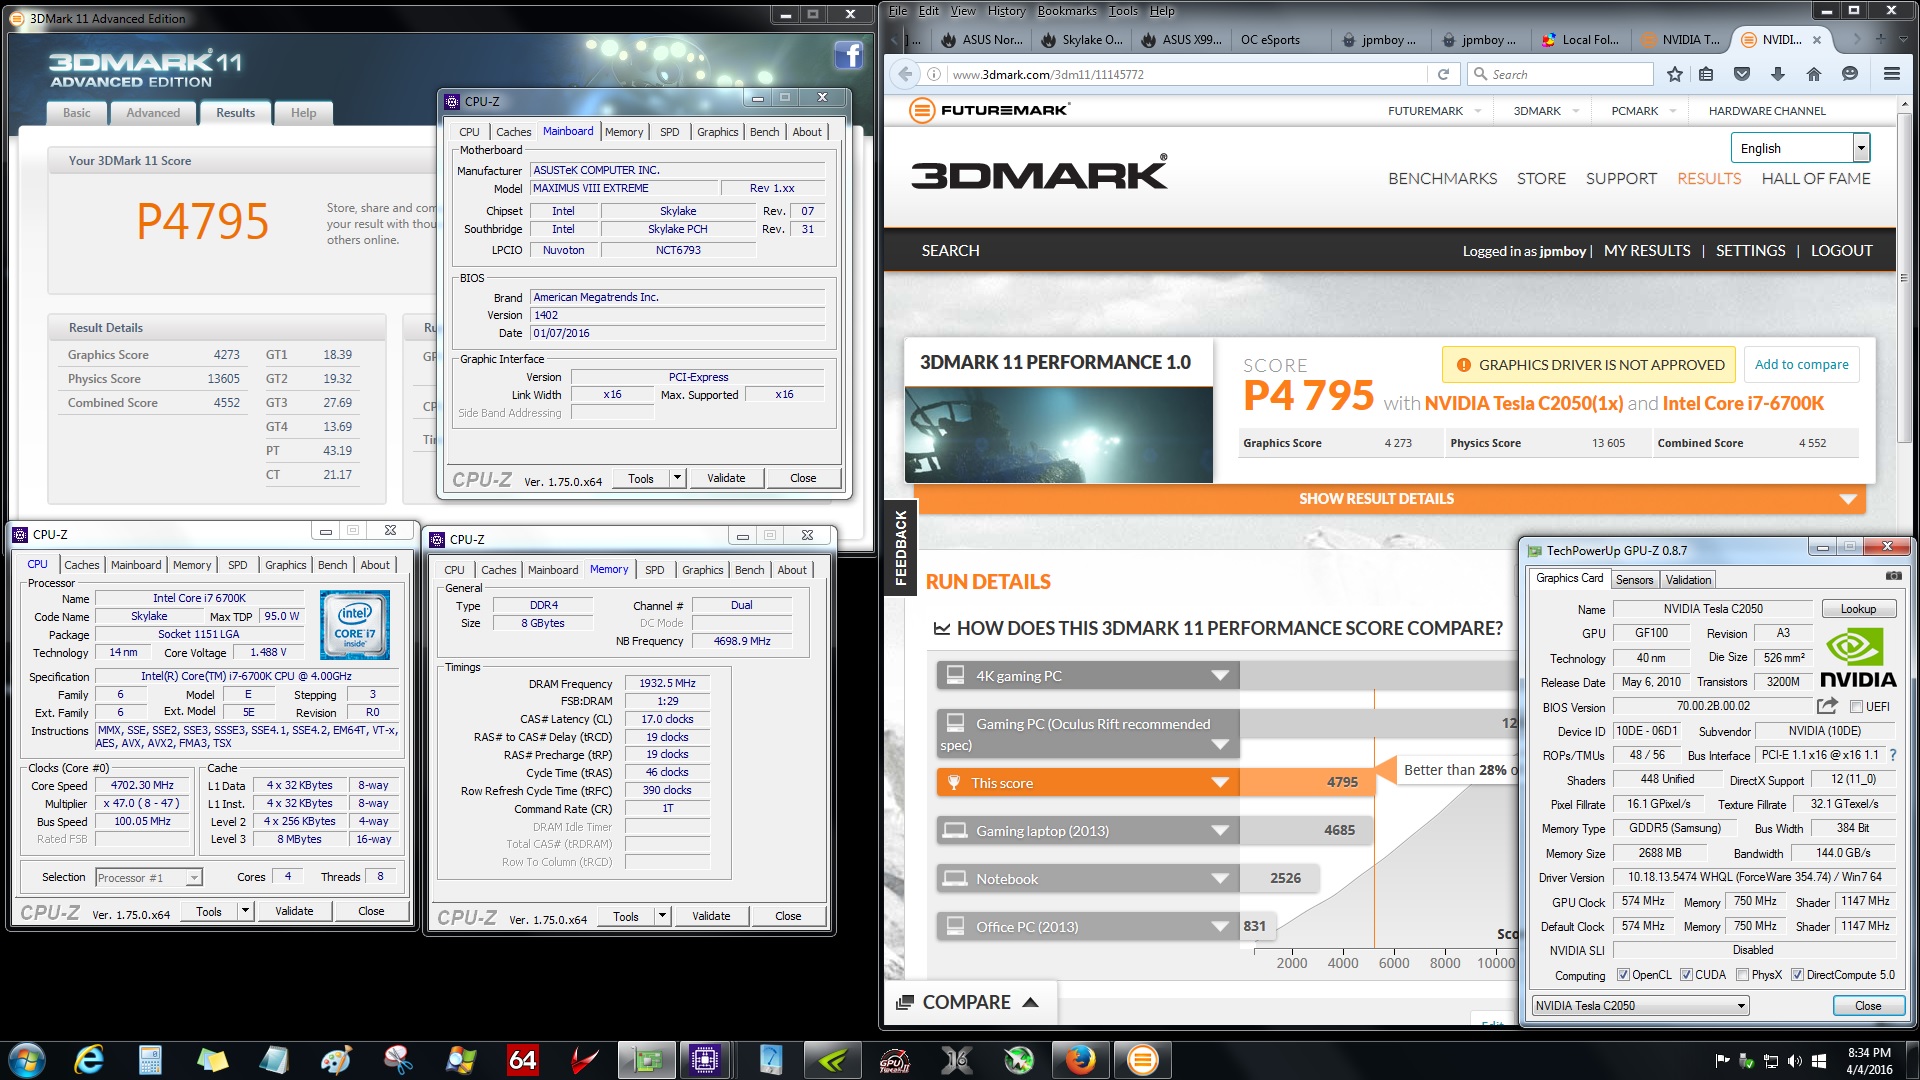Screen dimensions: 1920x1080
Task: Open the History menu in Firefox
Action: click(x=1006, y=11)
